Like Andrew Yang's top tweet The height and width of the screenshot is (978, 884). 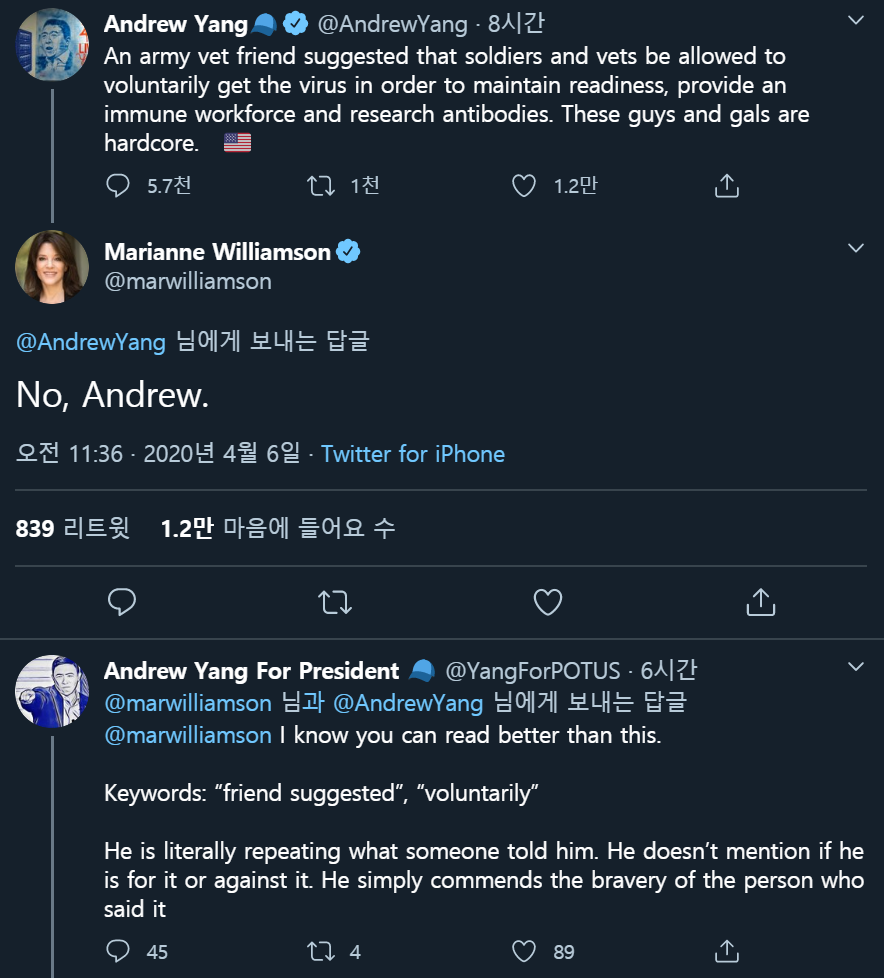524,186
